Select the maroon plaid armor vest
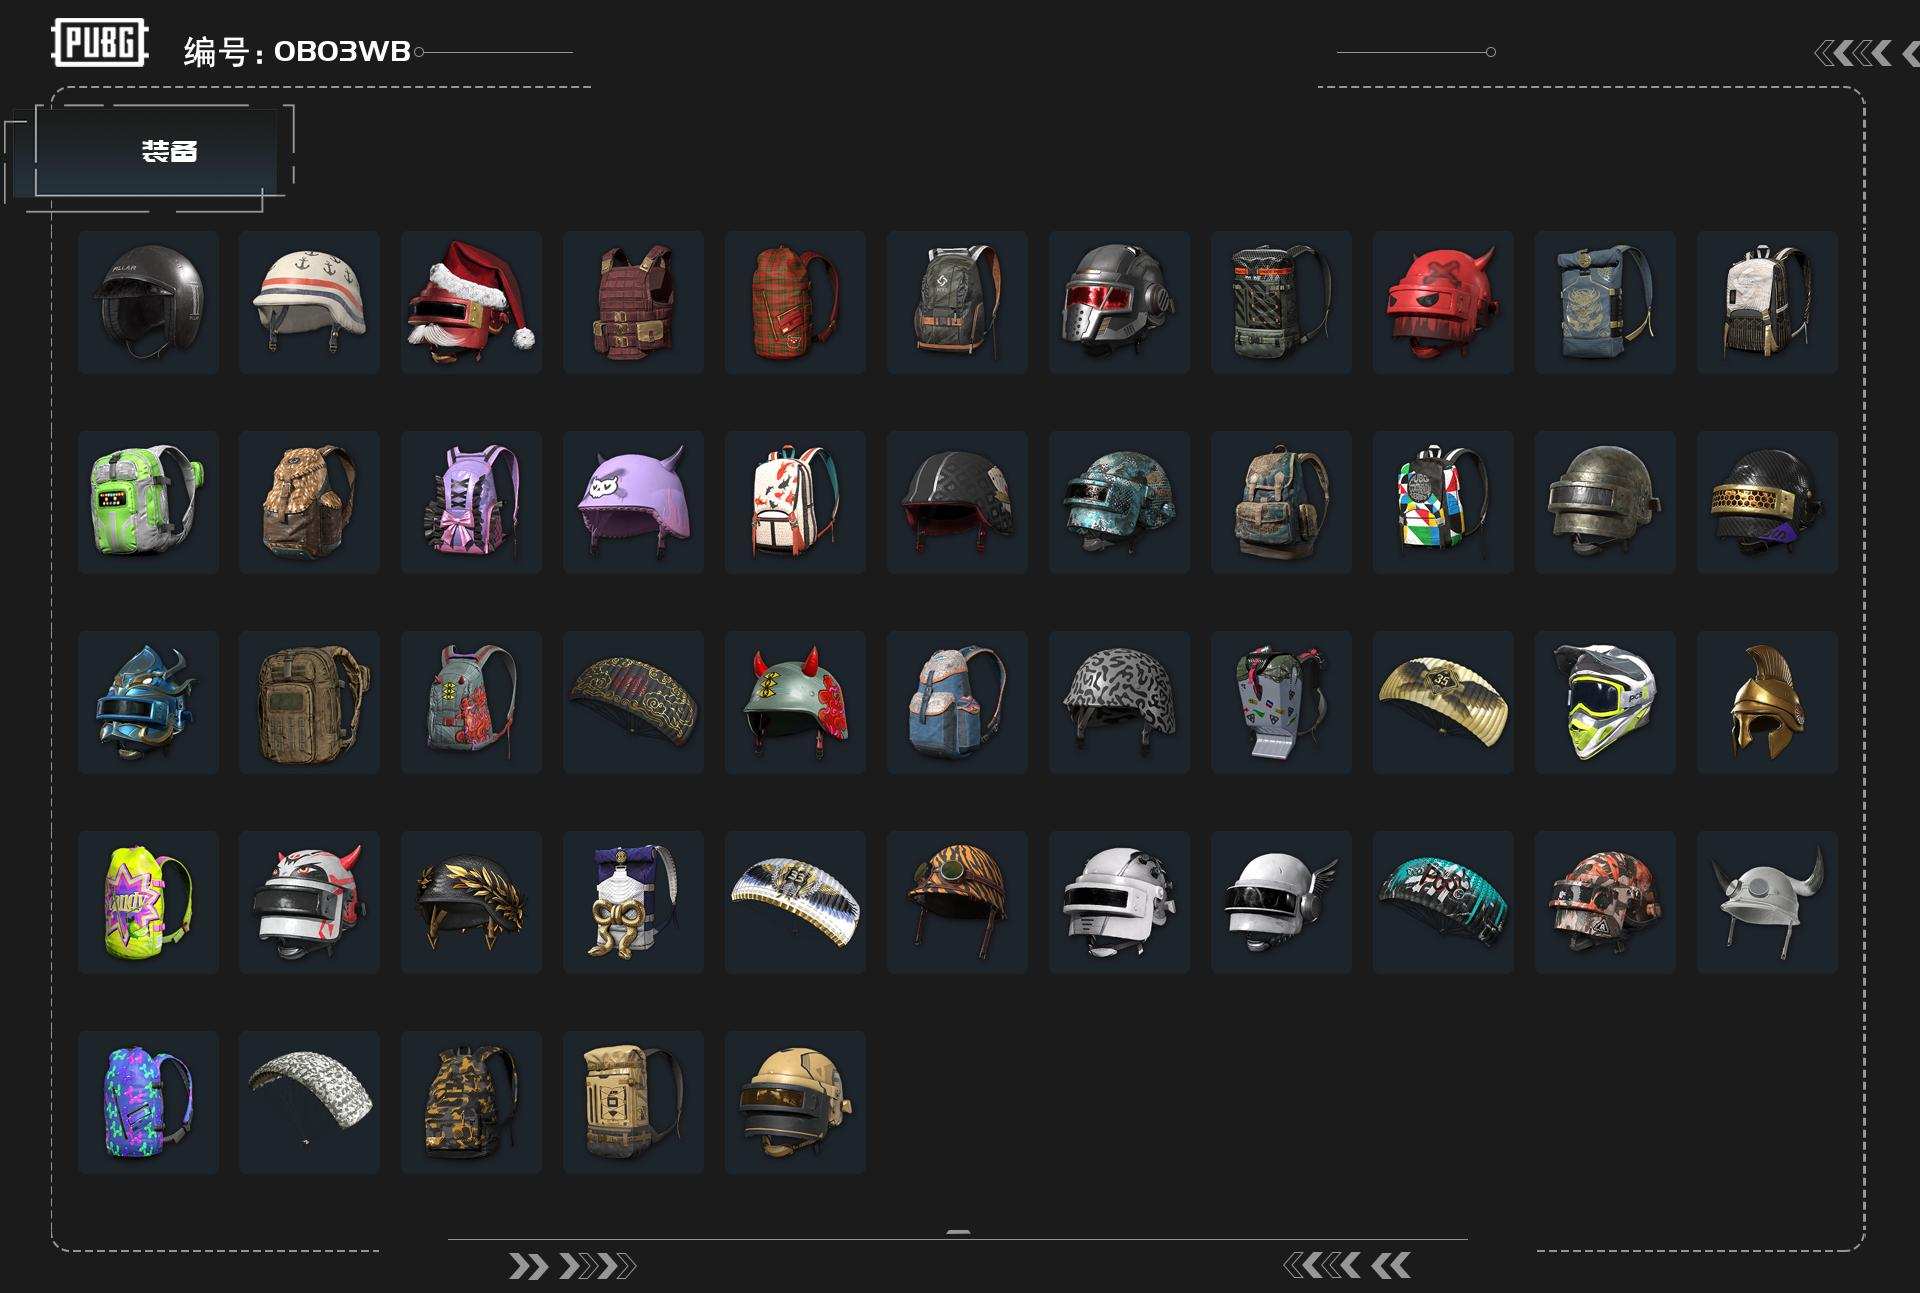The image size is (1920, 1293). point(634,302)
